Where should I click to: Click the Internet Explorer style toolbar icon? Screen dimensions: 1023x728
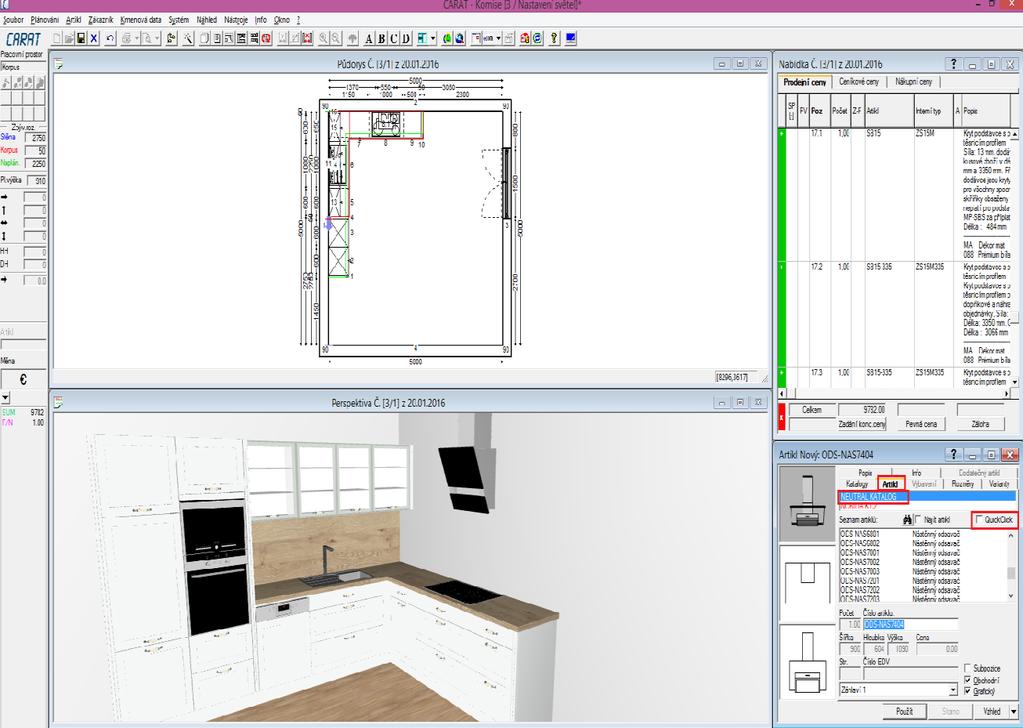[538, 38]
